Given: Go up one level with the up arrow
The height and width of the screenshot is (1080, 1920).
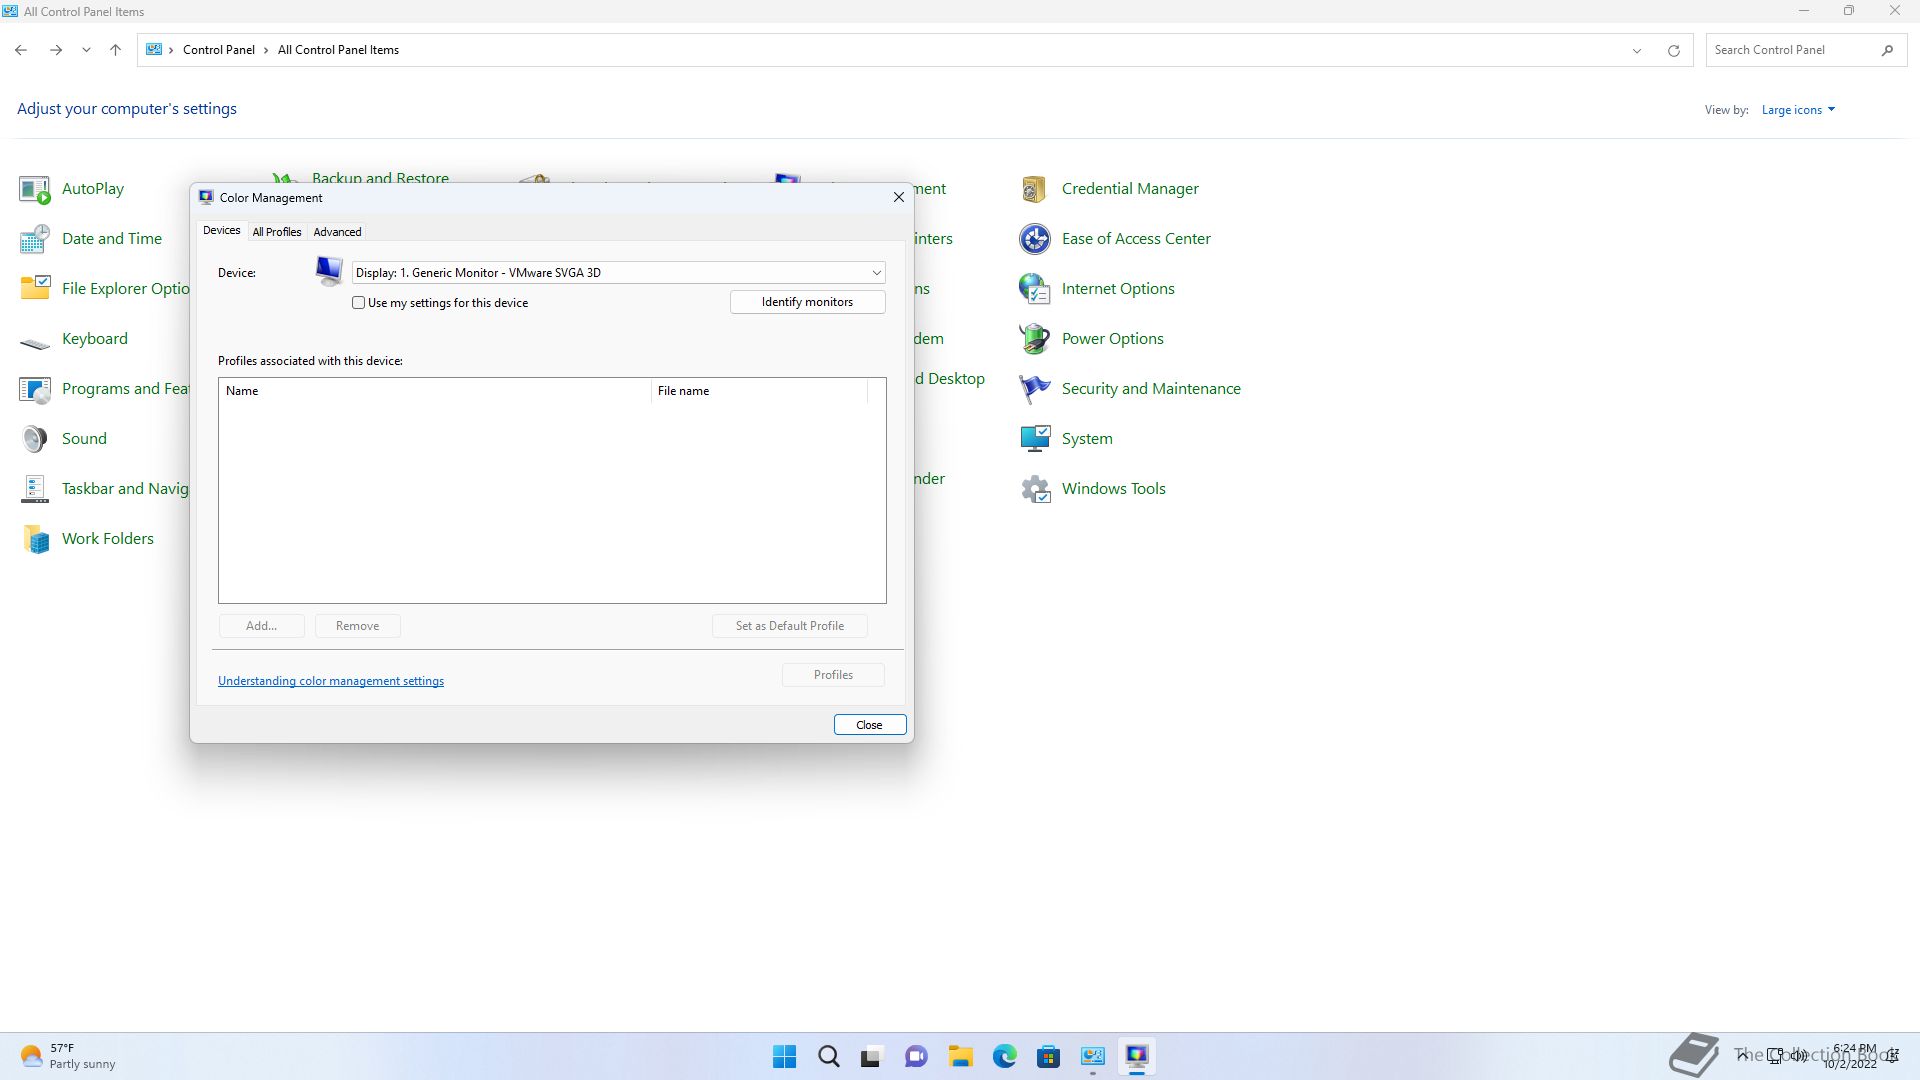Looking at the screenshot, I should coord(115,50).
